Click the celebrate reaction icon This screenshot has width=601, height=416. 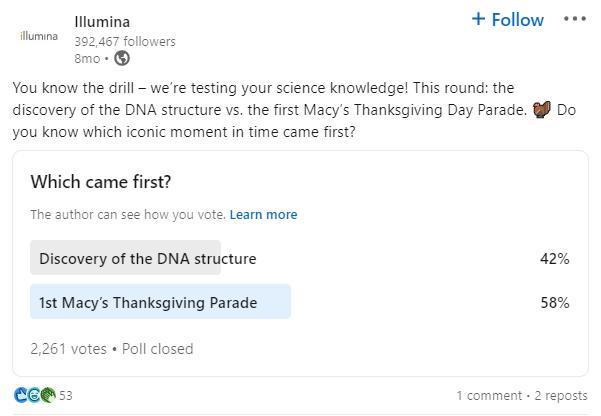(x=33, y=395)
